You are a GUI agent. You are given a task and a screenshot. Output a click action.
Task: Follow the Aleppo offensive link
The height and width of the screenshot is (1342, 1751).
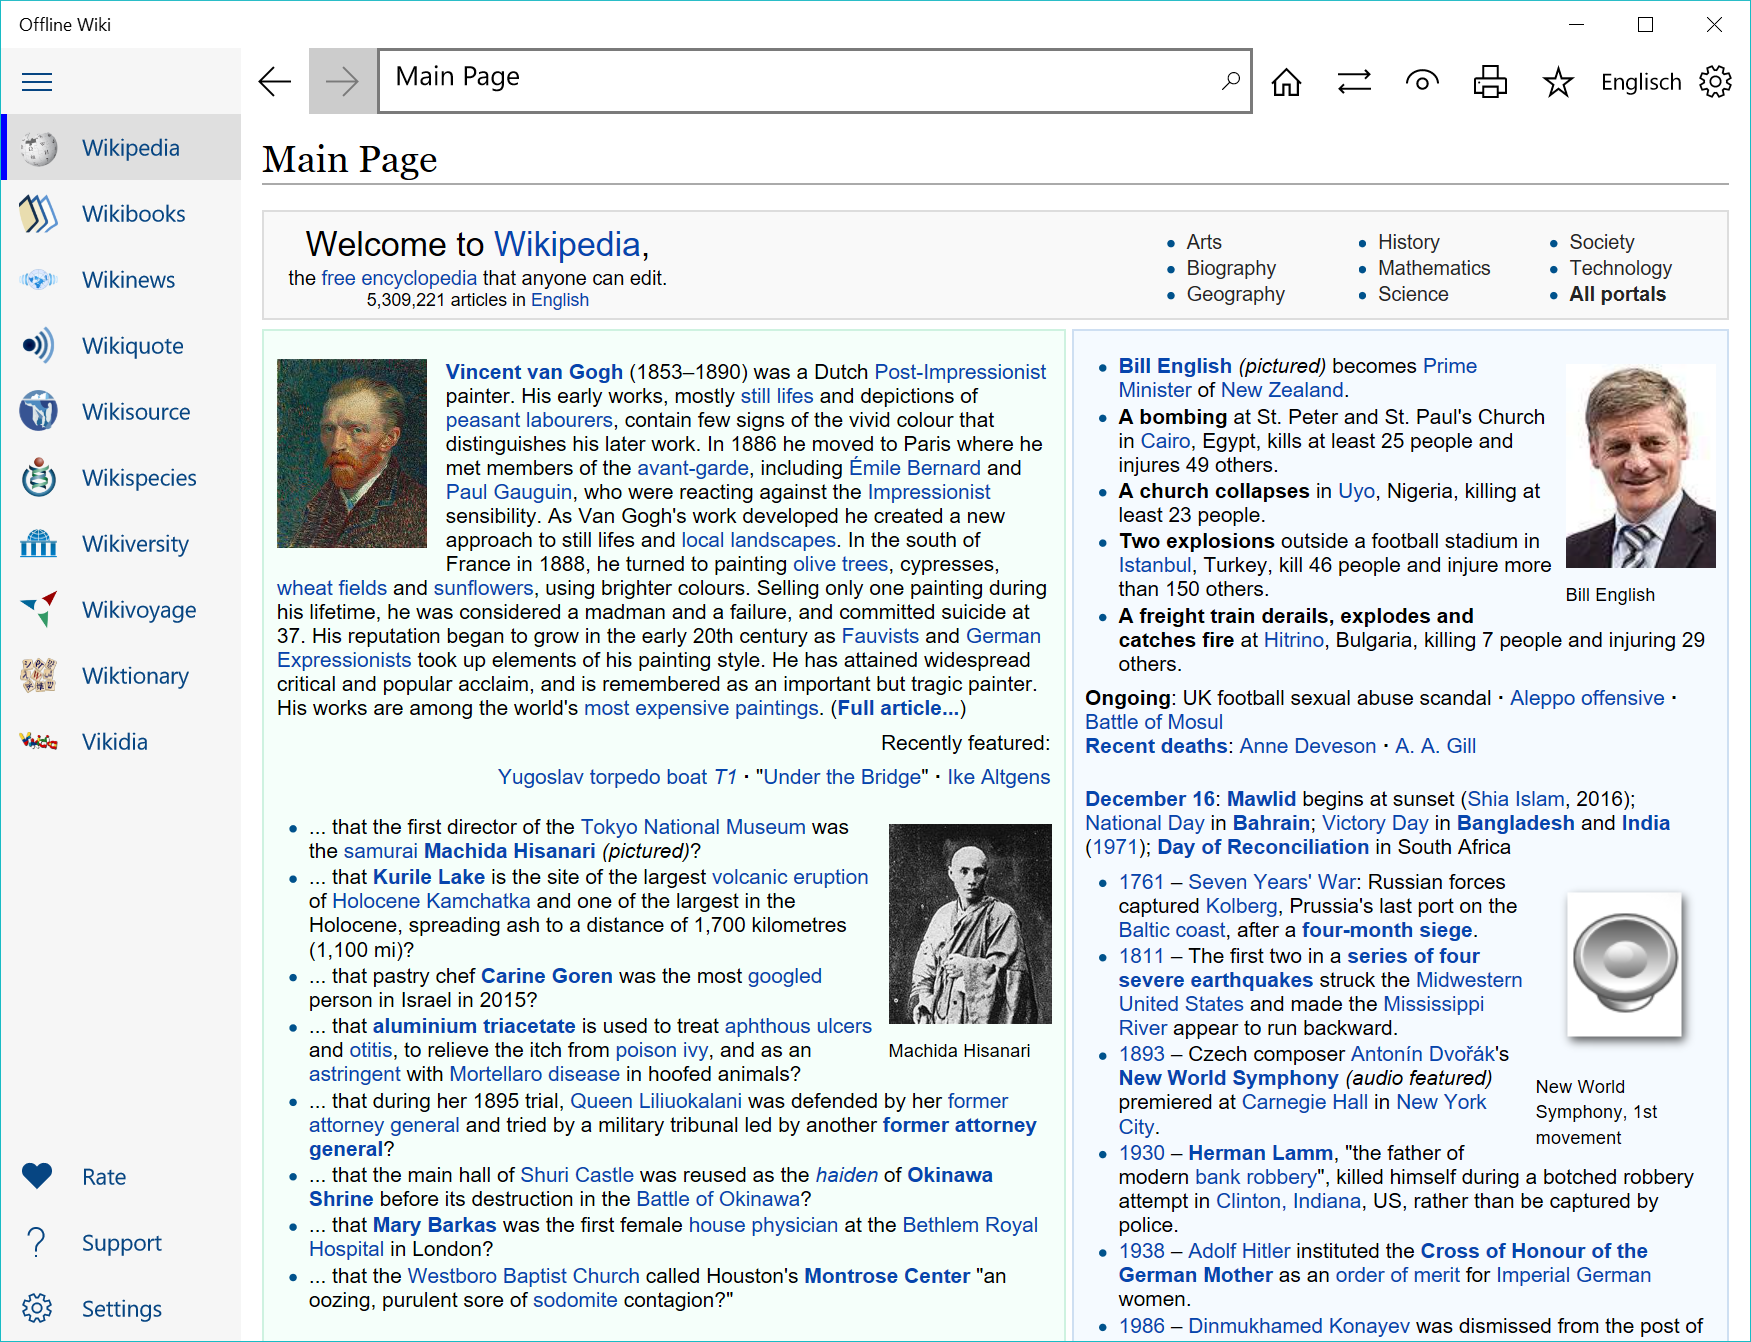tap(1587, 698)
